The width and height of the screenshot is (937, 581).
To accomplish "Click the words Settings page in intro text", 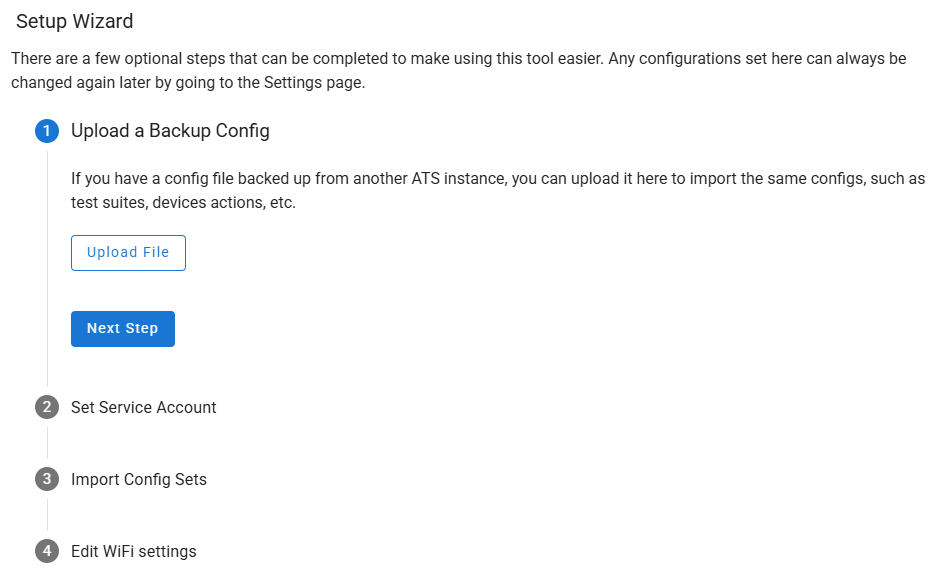I will coord(314,82).
